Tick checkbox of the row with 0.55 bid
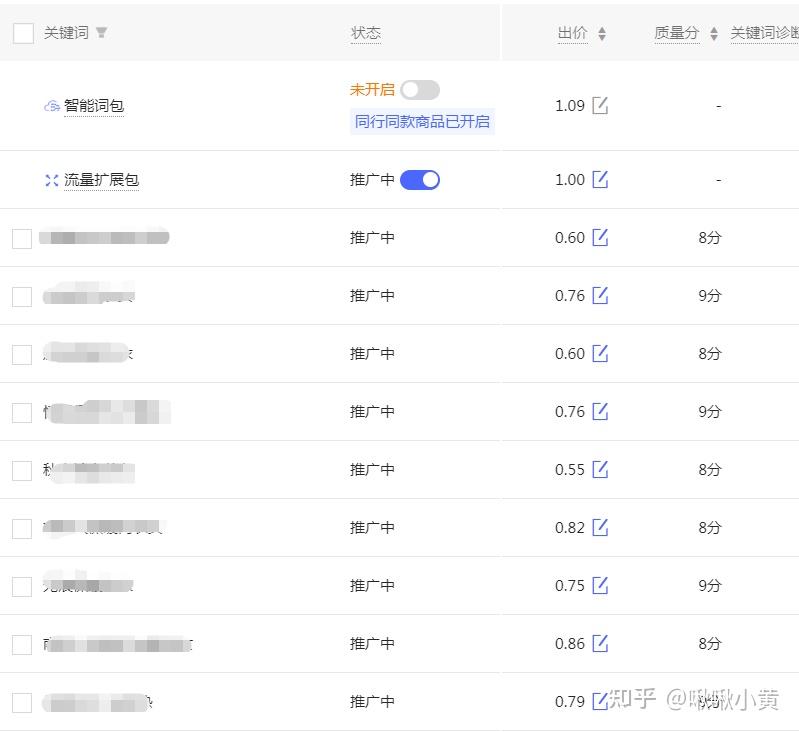799x732 pixels. (x=22, y=470)
